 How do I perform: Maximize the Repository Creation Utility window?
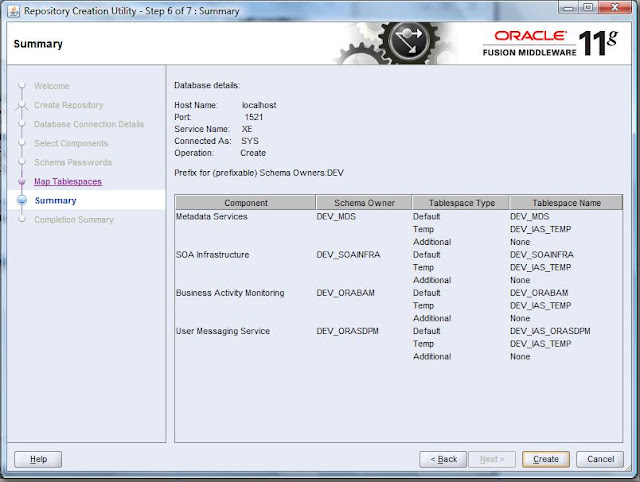588,7
